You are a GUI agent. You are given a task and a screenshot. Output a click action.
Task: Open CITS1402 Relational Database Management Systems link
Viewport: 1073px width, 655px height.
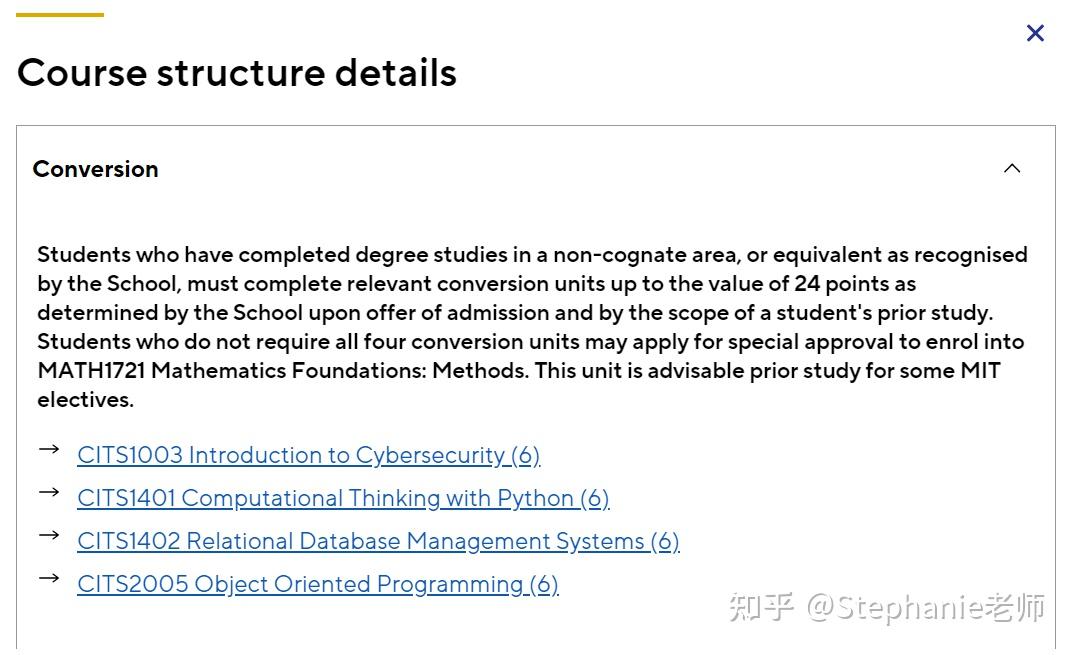pyautogui.click(x=378, y=541)
